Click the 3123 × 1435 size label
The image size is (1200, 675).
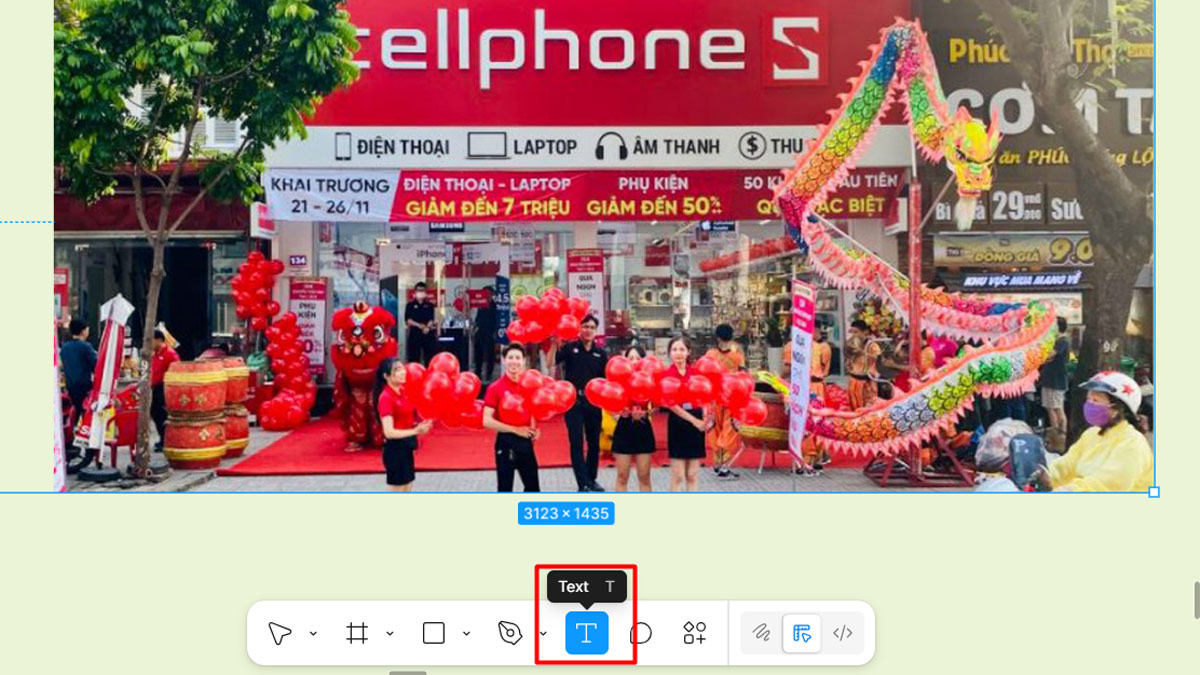click(566, 513)
